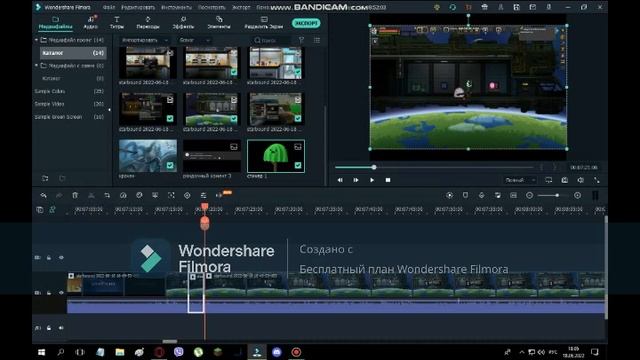Viewport: 640px width, 360px height.
Task: Open the Media files tab
Action: coord(56,23)
